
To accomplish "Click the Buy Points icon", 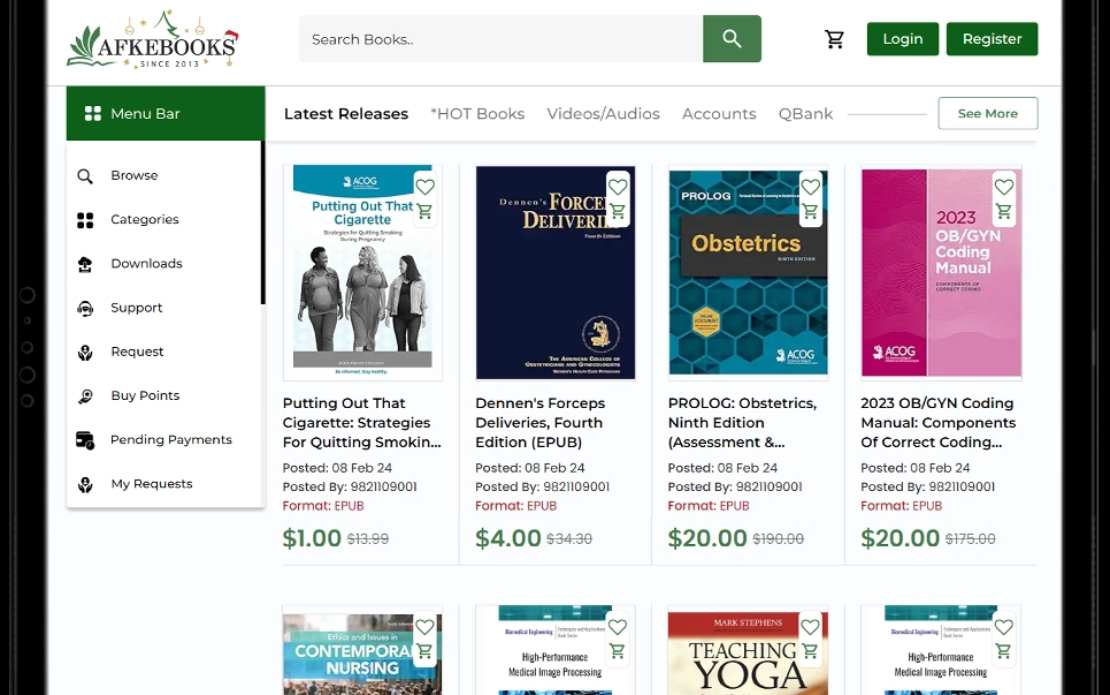I will [85, 396].
